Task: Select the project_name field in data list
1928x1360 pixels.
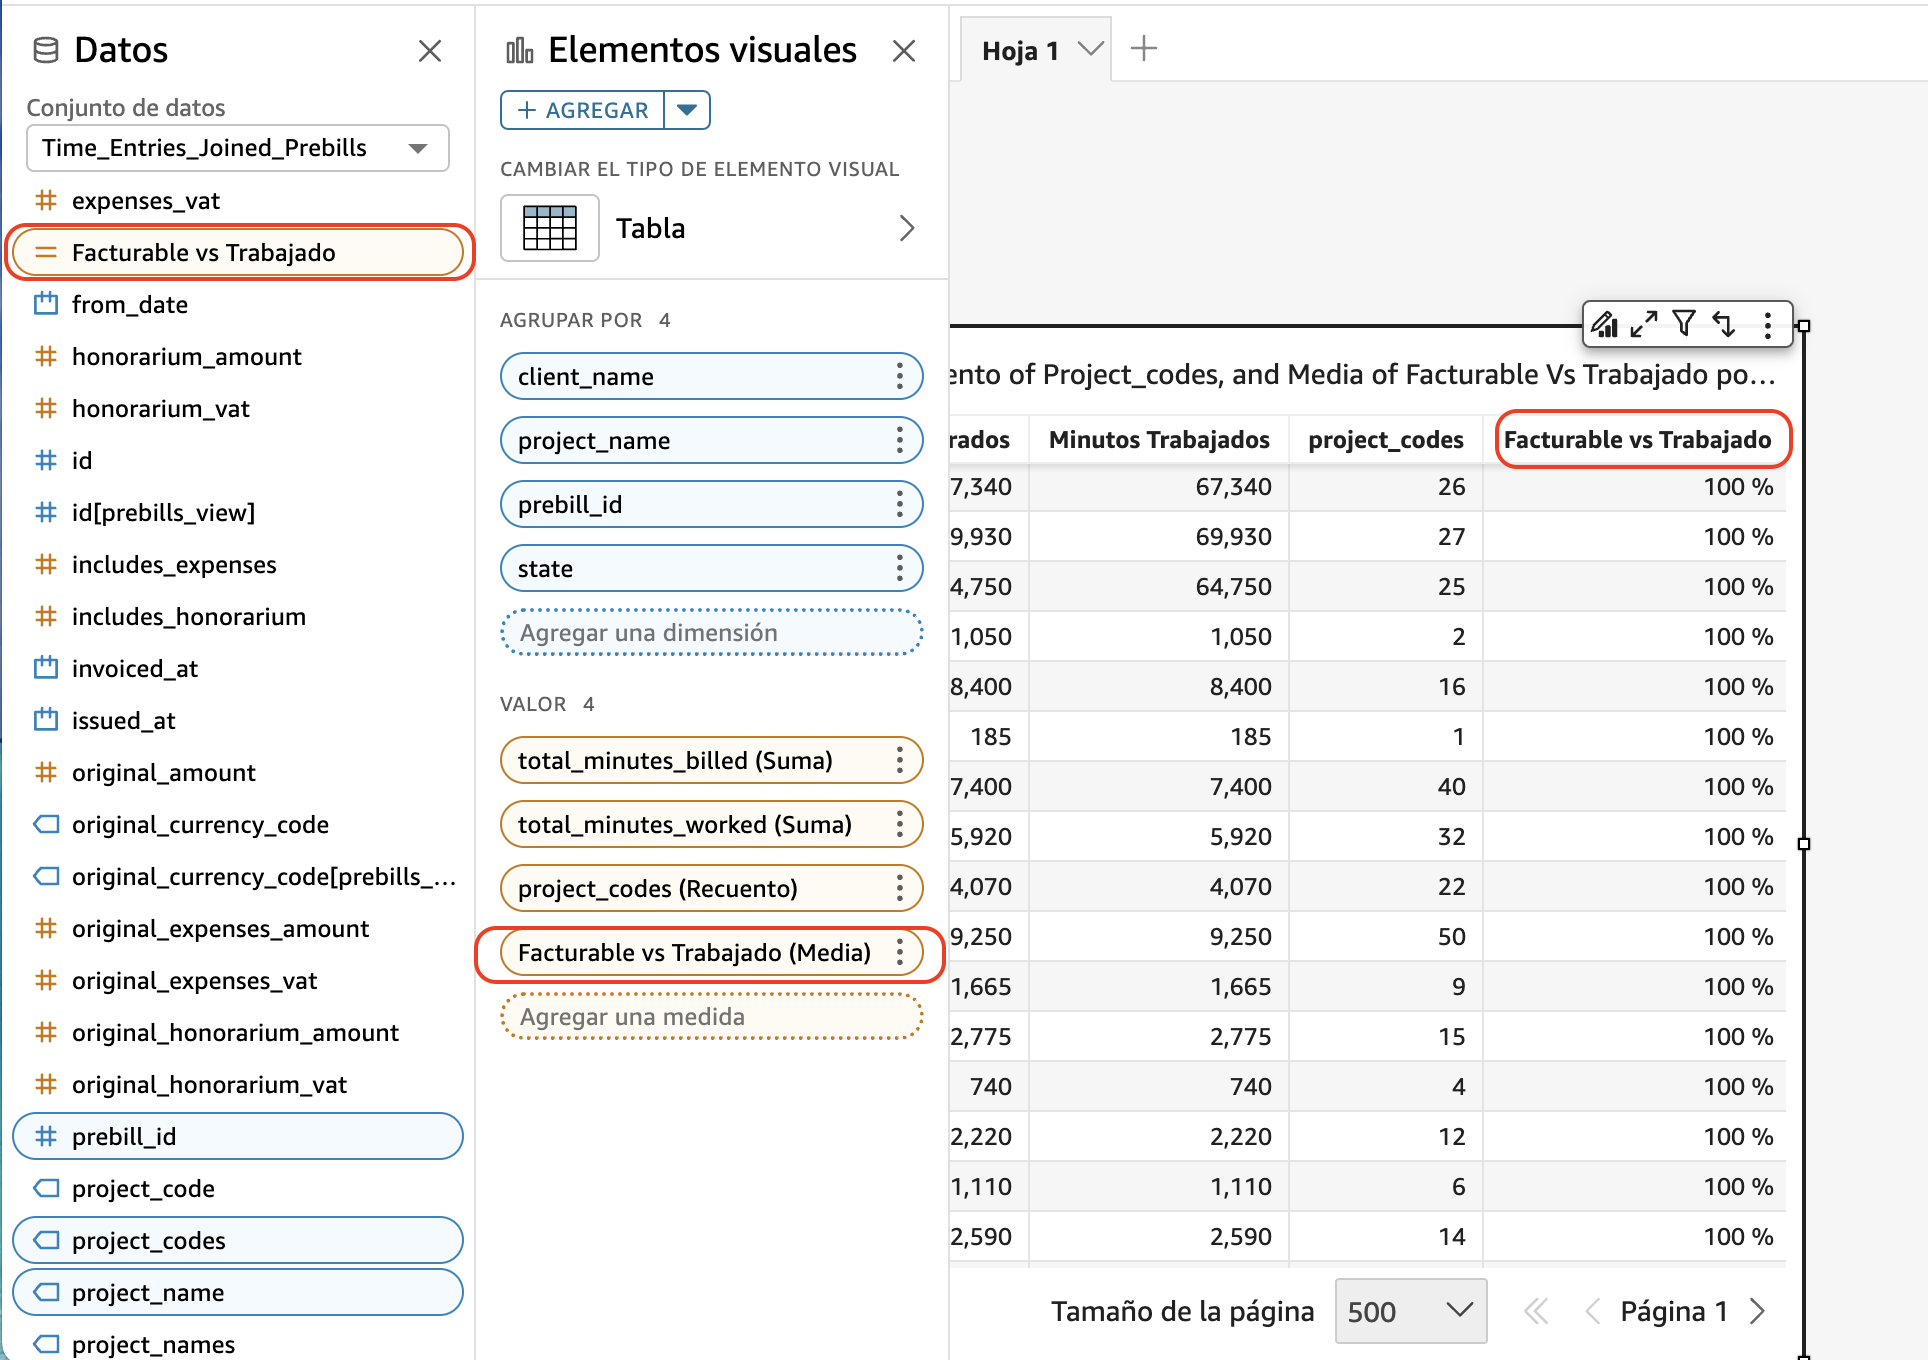Action: pyautogui.click(x=238, y=1293)
